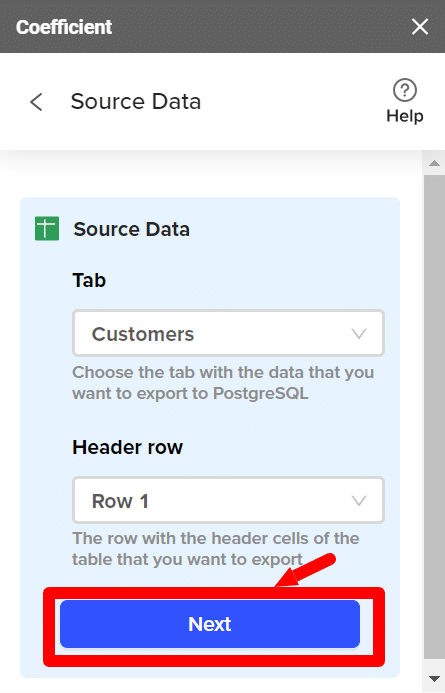The height and width of the screenshot is (693, 445).
Task: Click the Tab field label
Action: pos(89,280)
